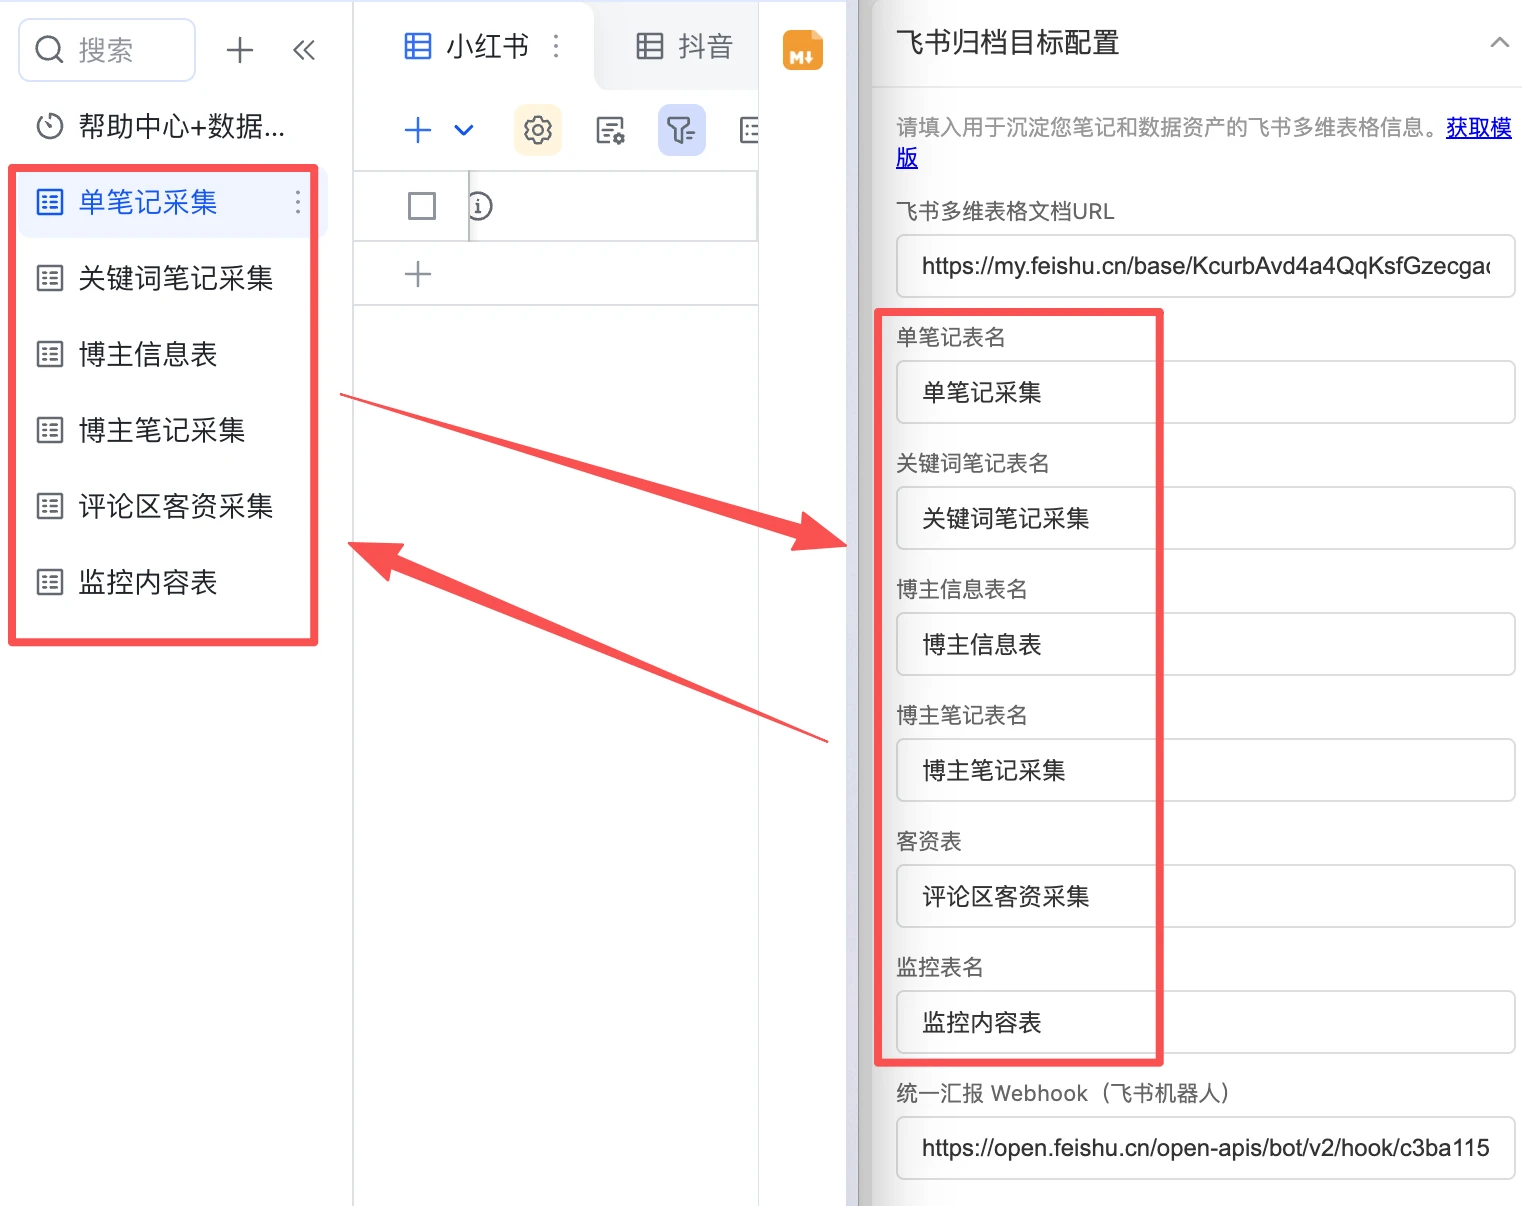Click the partially visible grouping toolbar icon
Image resolution: width=1522 pixels, height=1206 pixels.
click(748, 130)
